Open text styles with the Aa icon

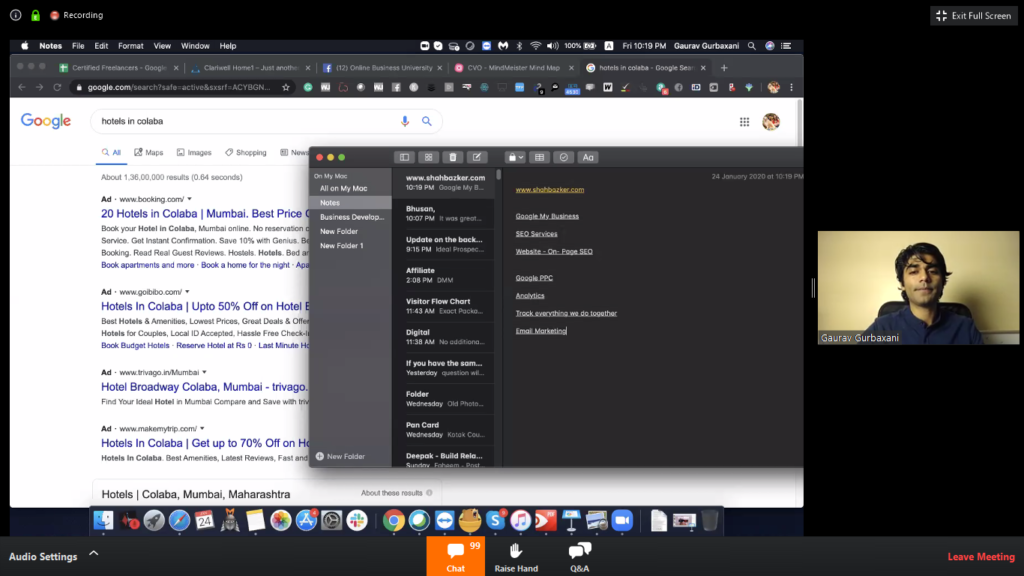point(588,157)
